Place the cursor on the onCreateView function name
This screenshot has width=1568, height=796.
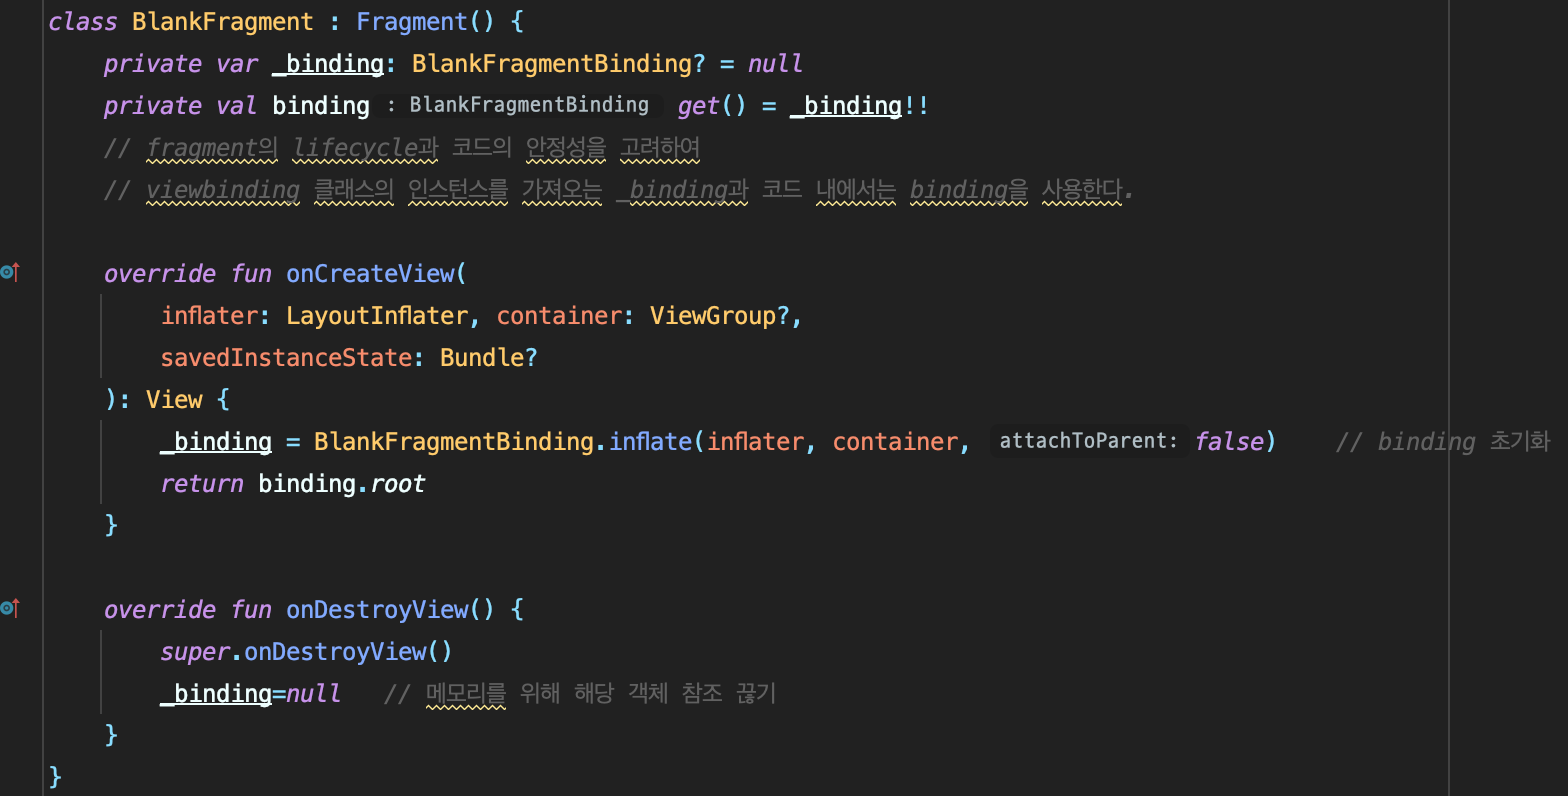pos(370,274)
